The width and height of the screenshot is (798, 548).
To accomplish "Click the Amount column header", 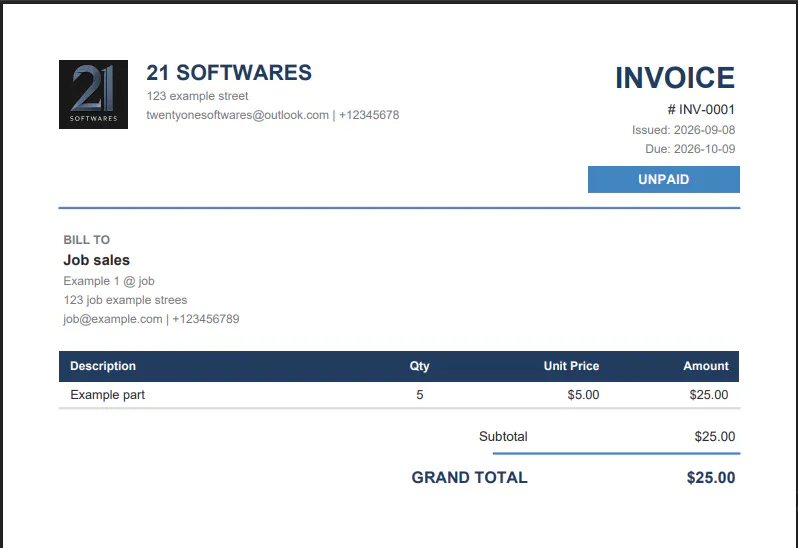I will 706,366.
